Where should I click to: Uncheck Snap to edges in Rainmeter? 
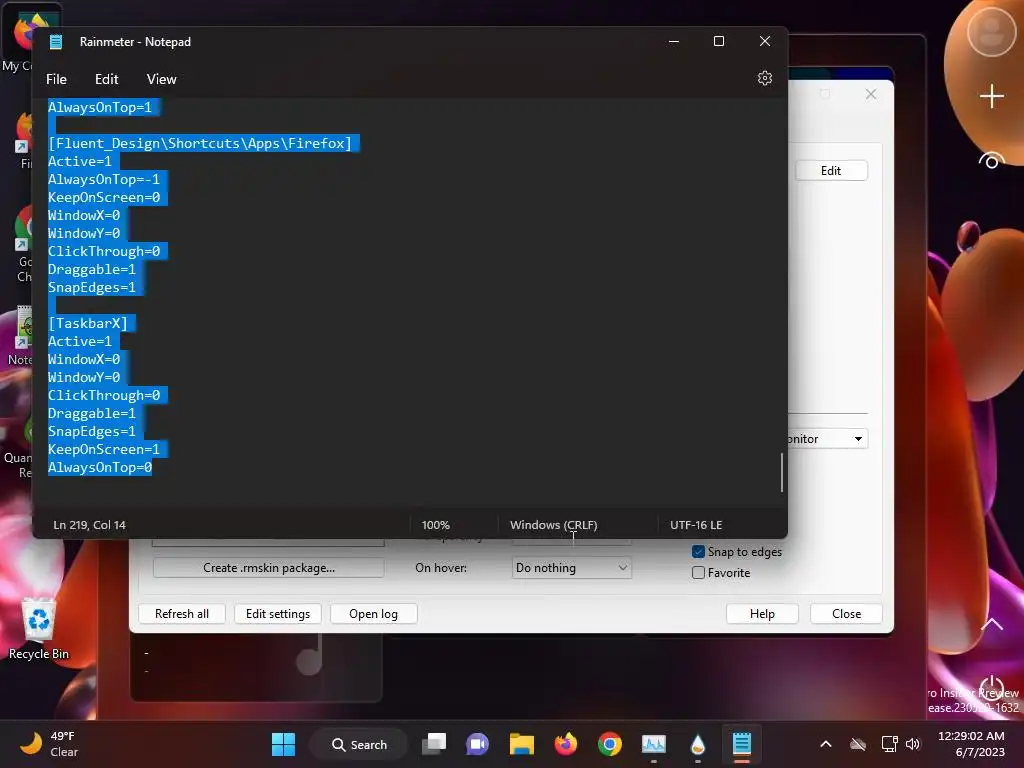[698, 552]
